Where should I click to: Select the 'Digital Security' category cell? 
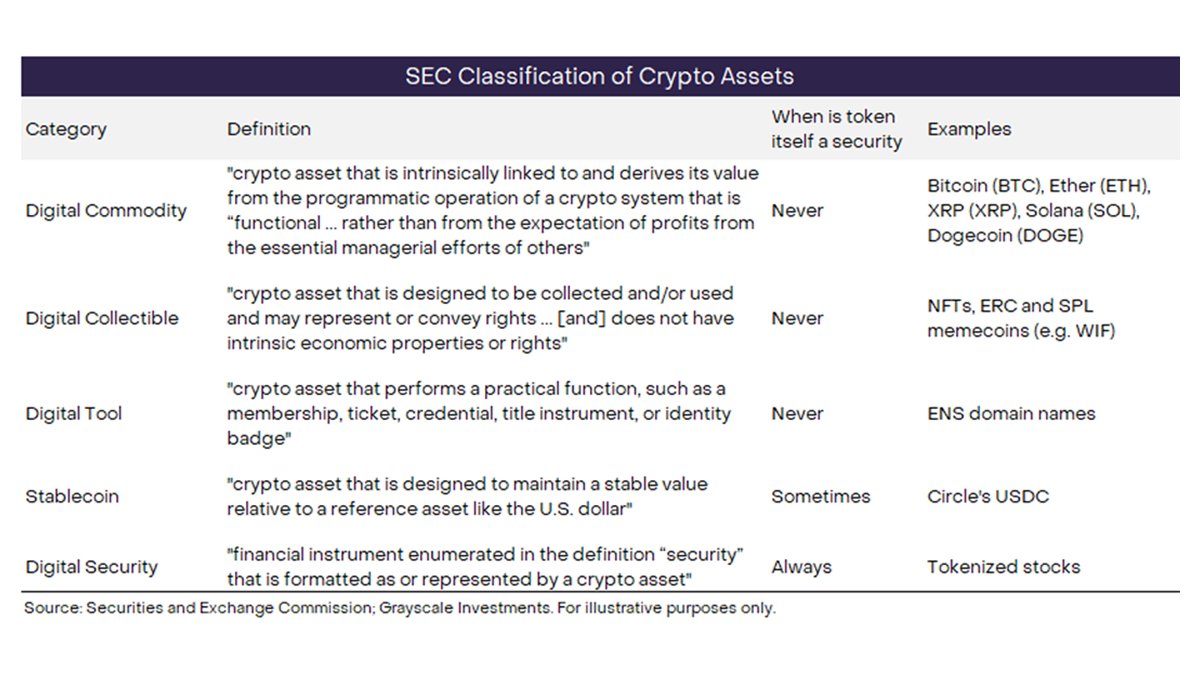92,567
